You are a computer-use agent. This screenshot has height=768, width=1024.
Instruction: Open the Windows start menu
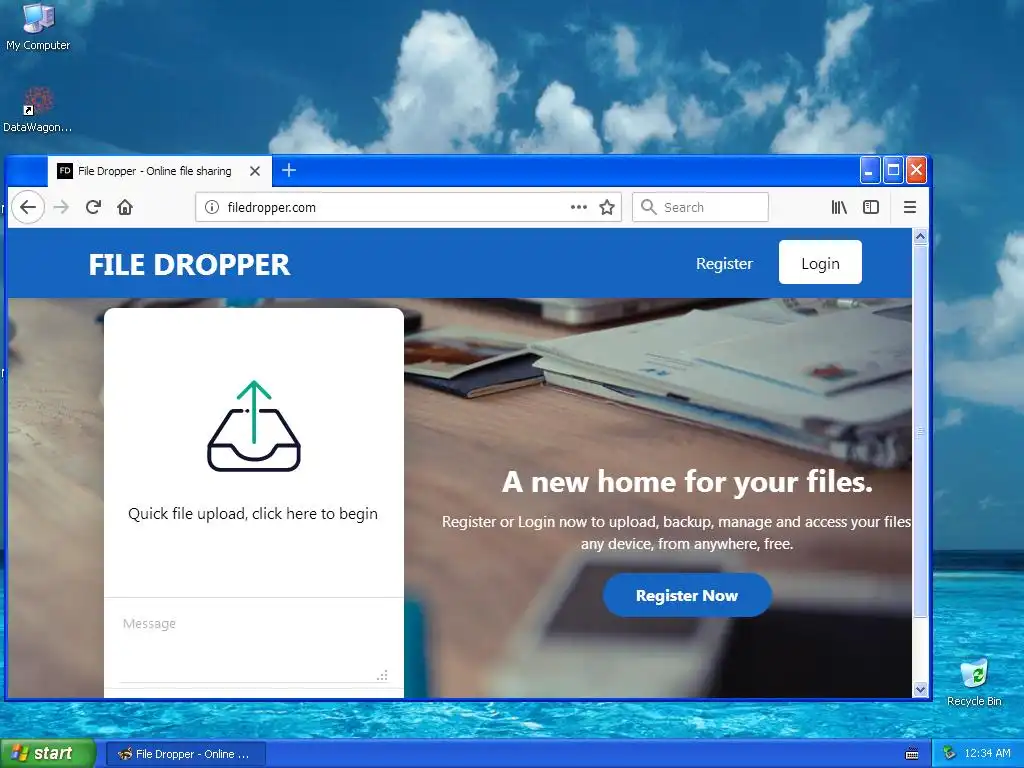pos(48,753)
